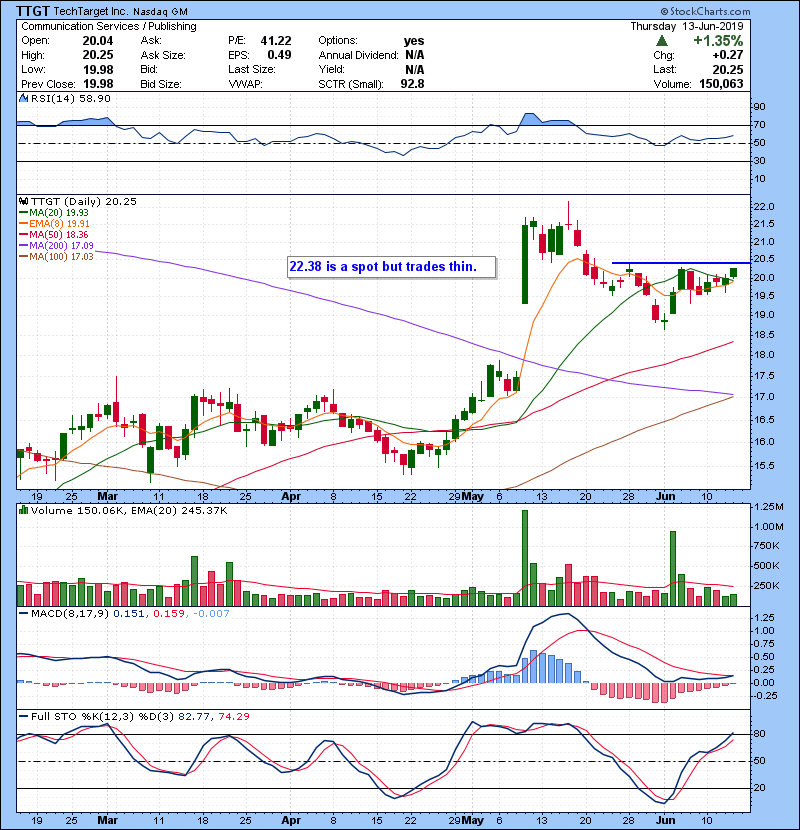Click the Open value '20.04'

click(97, 41)
